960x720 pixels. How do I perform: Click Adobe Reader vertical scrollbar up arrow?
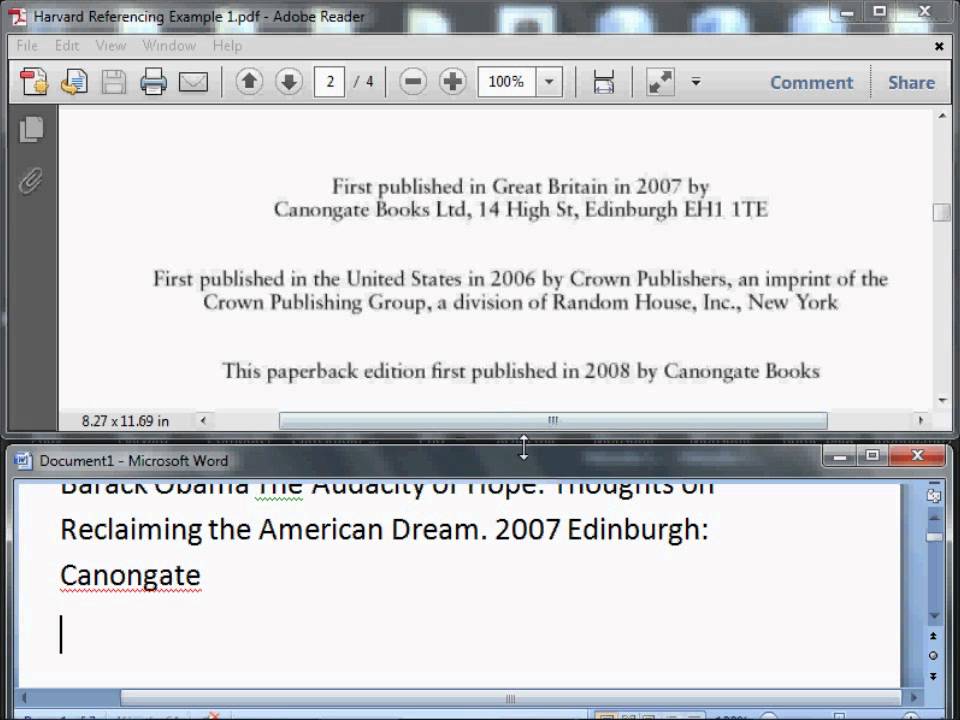coord(942,116)
